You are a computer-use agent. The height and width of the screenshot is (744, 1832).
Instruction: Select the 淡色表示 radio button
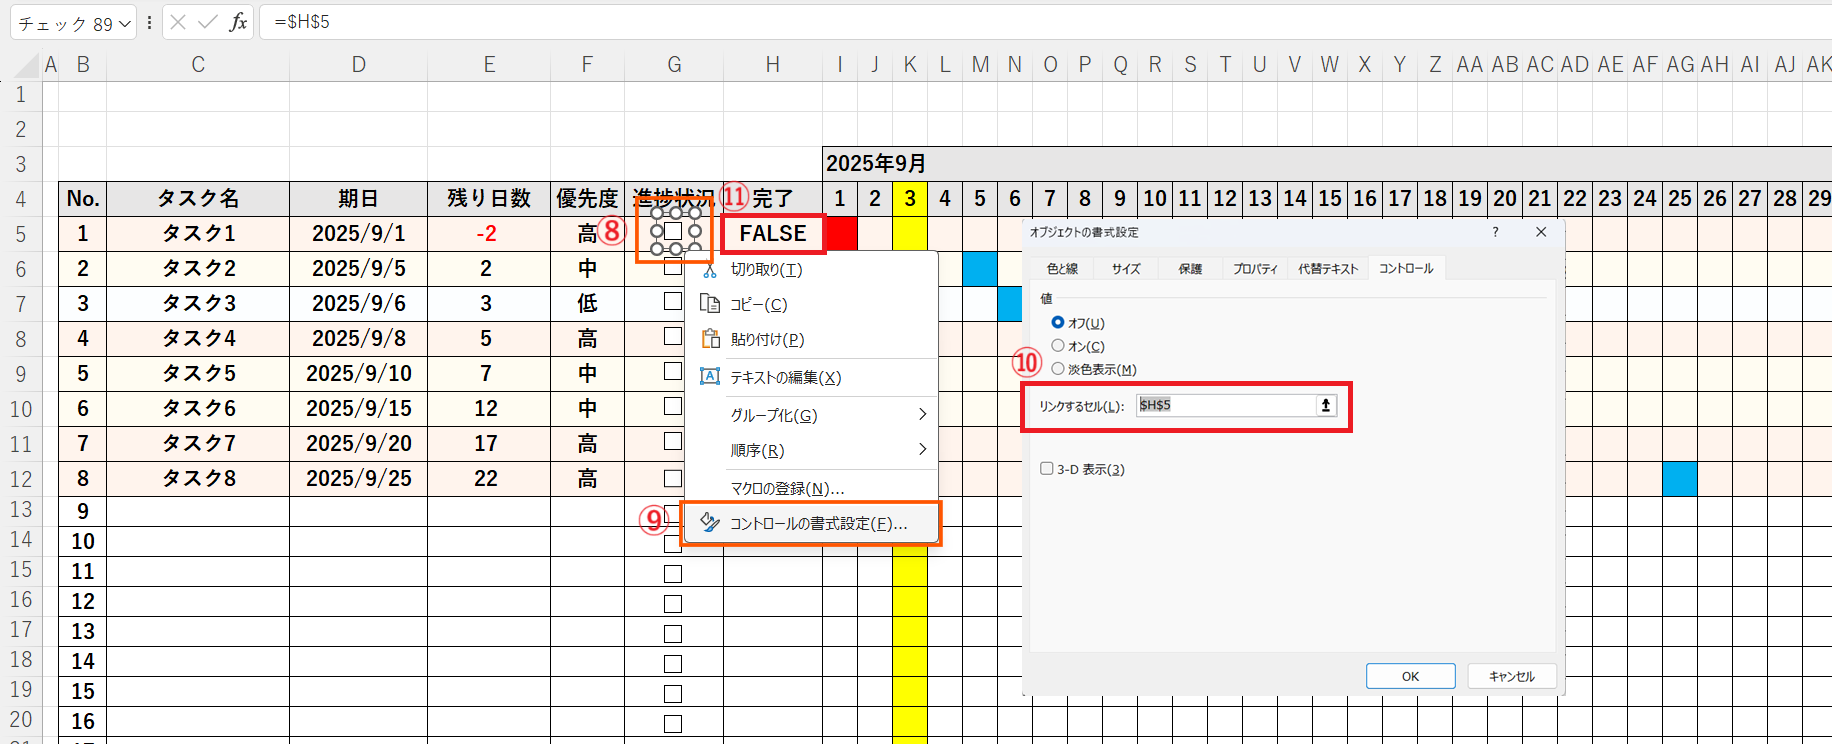[1058, 369]
